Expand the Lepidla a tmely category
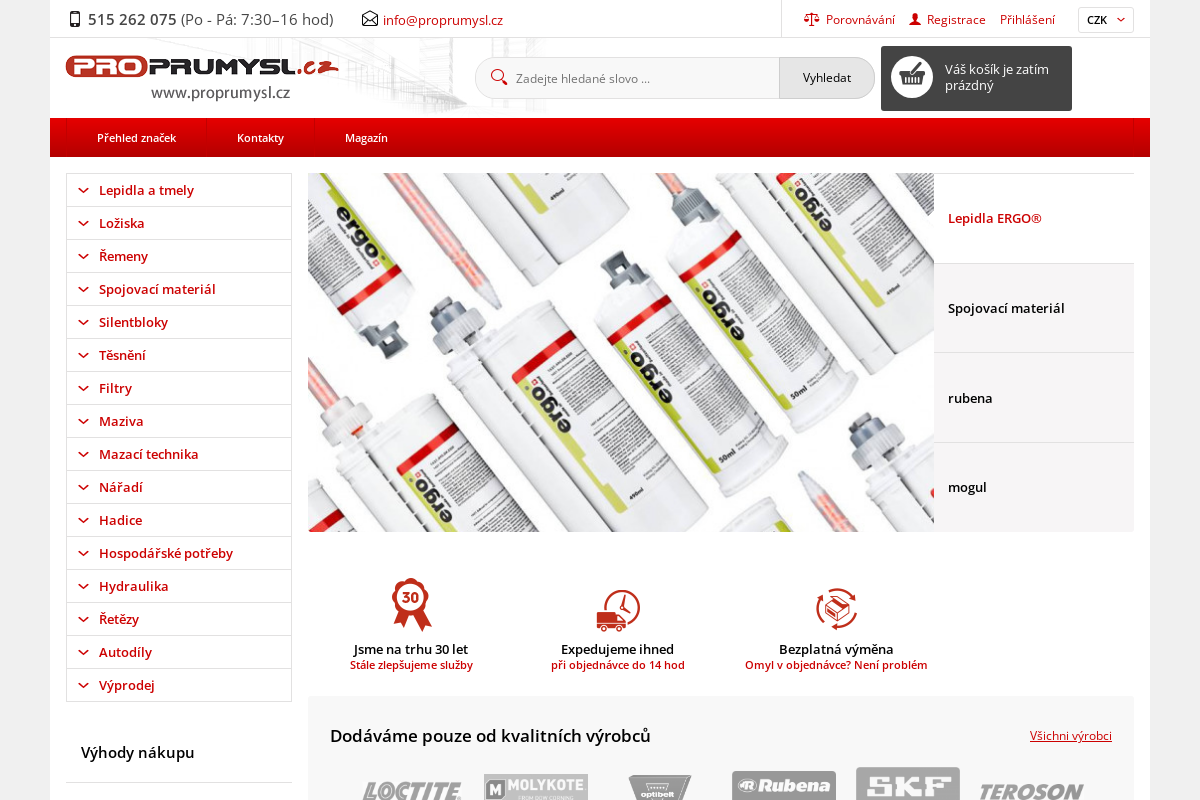This screenshot has width=1200, height=800. point(146,190)
